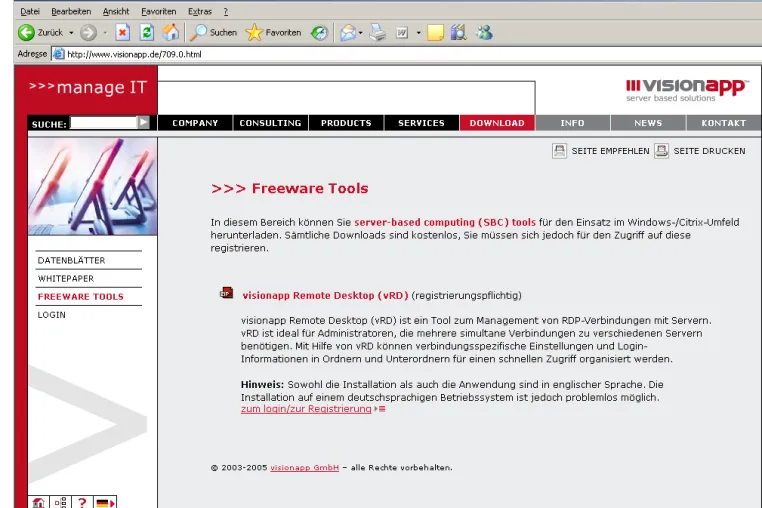Open the Datei menu
762x508 pixels.
pos(30,11)
